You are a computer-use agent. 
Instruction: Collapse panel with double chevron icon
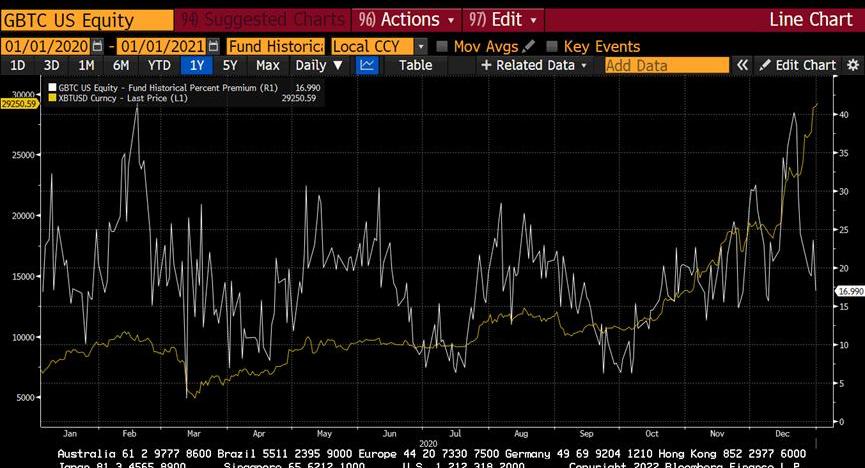pos(743,65)
